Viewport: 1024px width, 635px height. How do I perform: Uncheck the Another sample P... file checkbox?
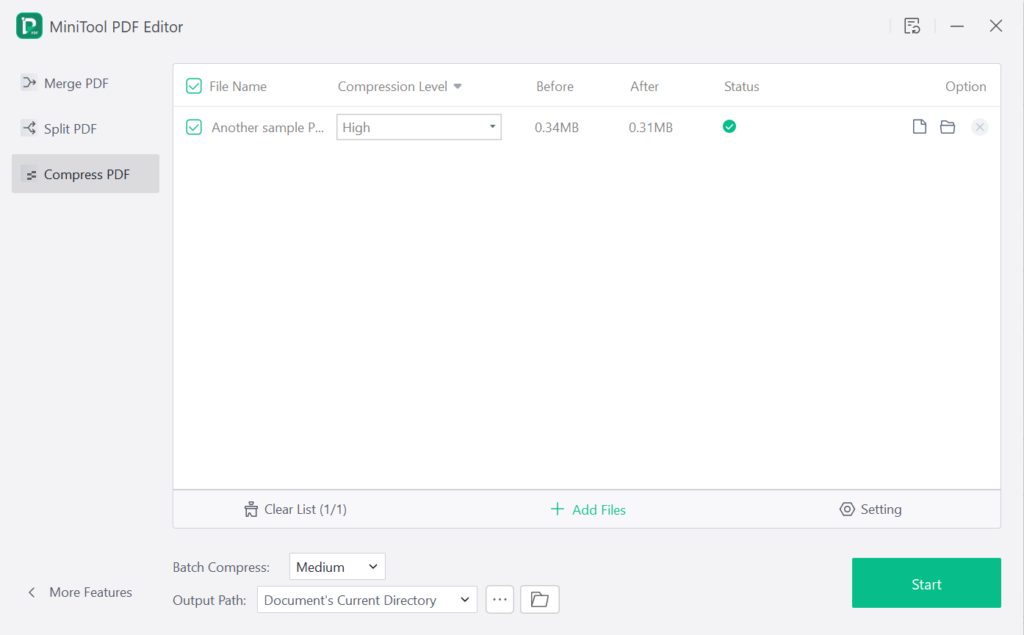(x=194, y=127)
